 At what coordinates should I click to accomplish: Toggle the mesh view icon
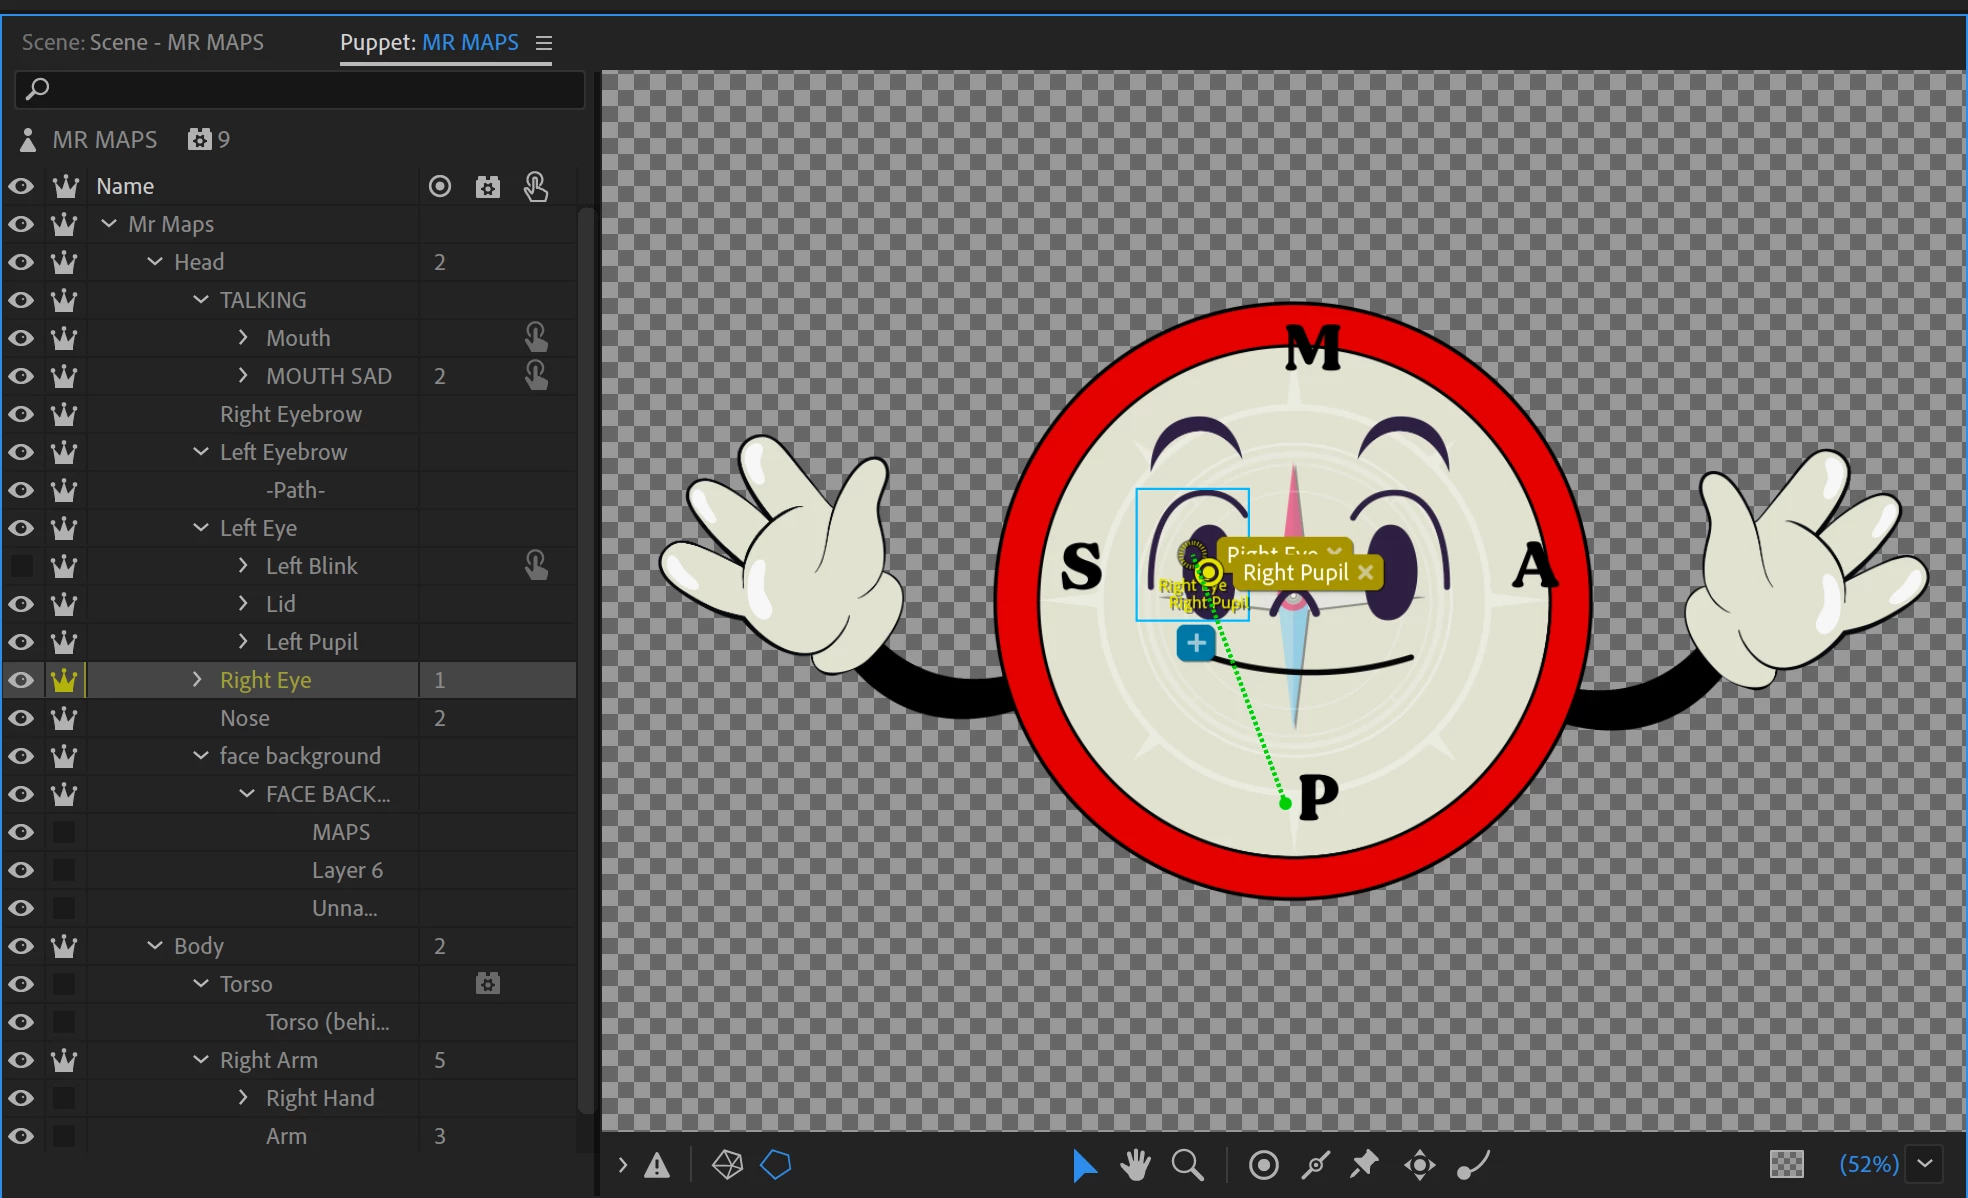(727, 1164)
